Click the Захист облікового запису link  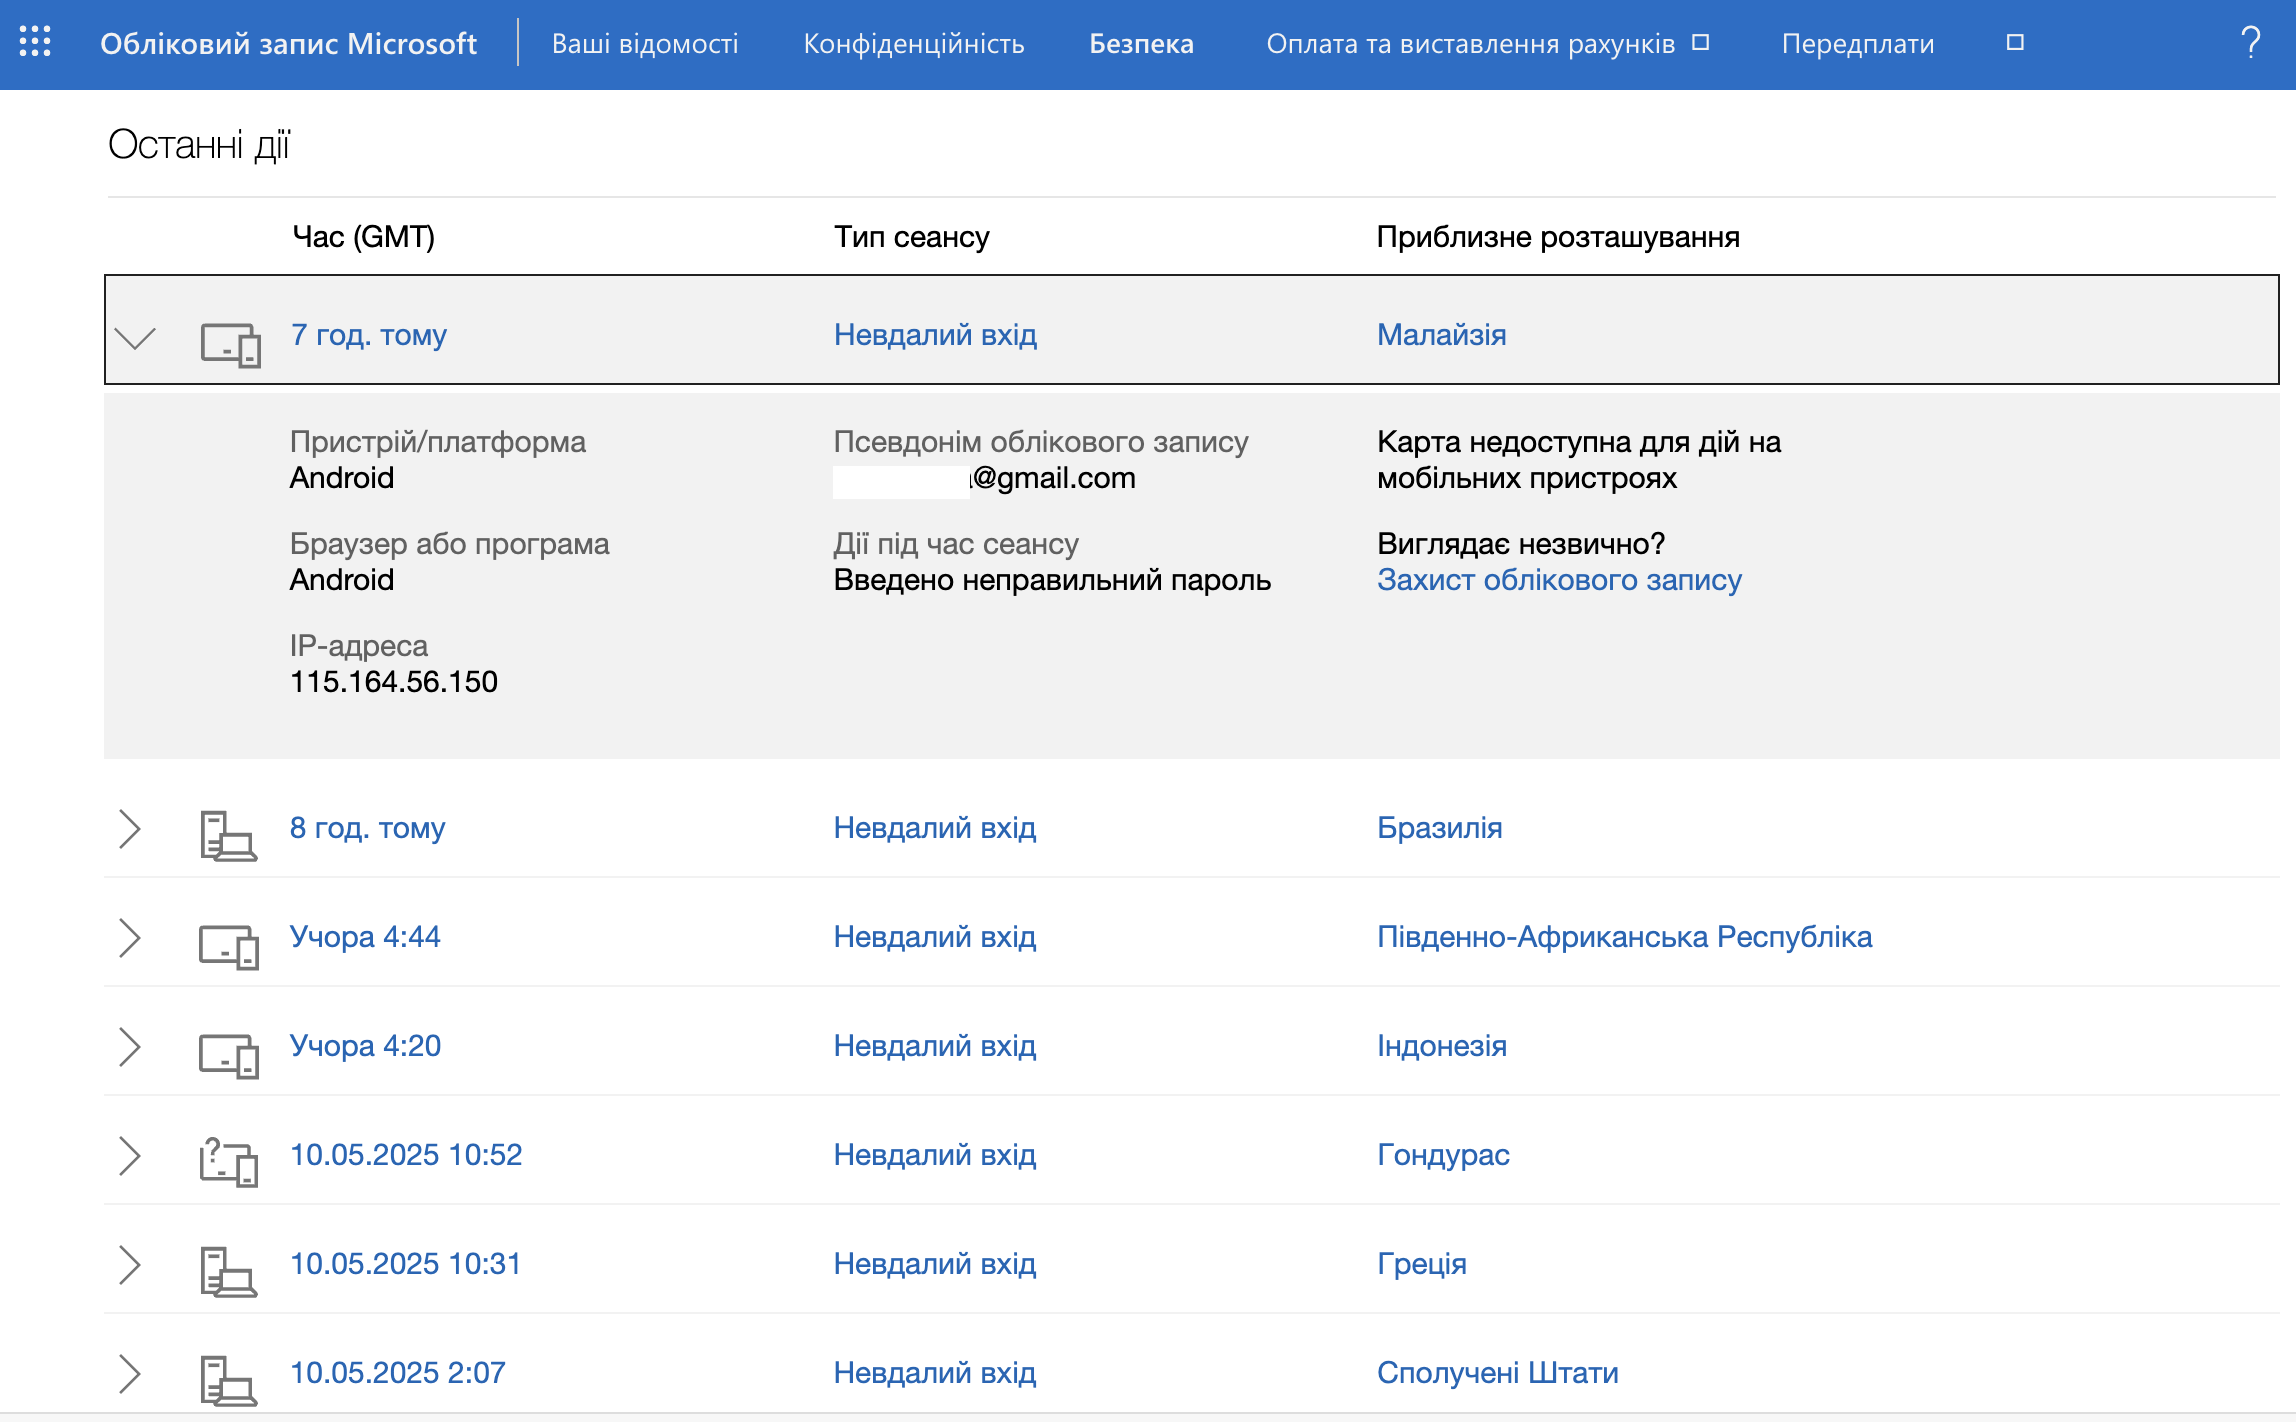tap(1559, 580)
